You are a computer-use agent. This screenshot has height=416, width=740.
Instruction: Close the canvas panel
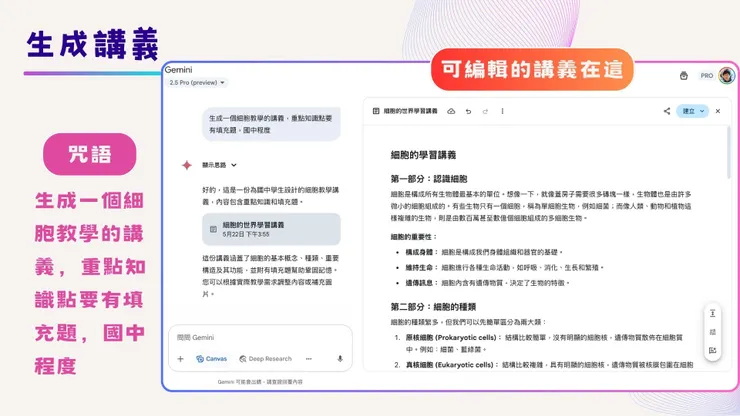718,111
